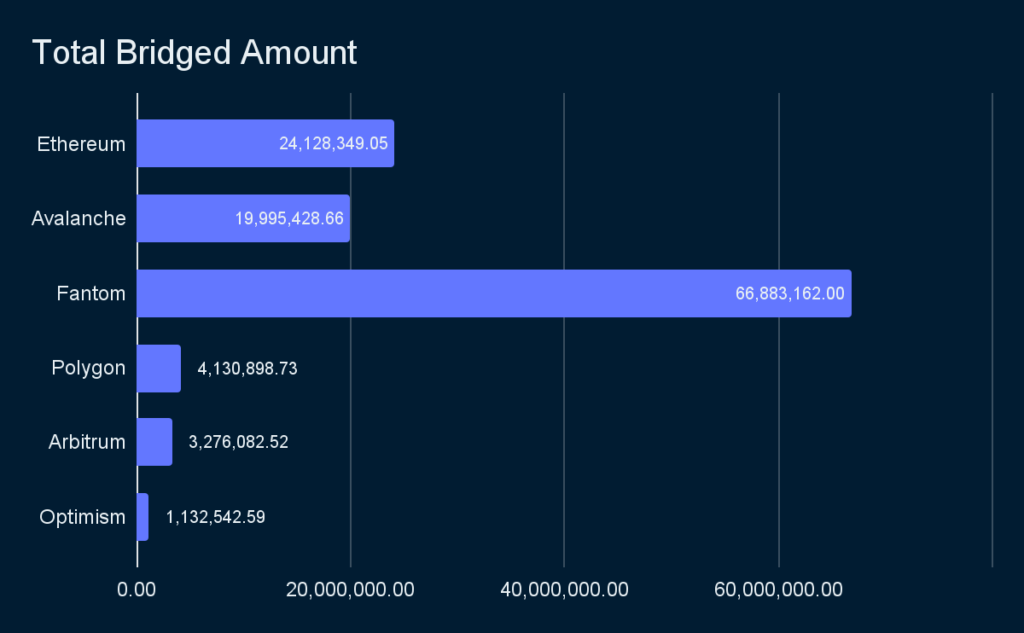Image resolution: width=1024 pixels, height=633 pixels.
Task: Click the Fantom category label
Action: (91, 293)
